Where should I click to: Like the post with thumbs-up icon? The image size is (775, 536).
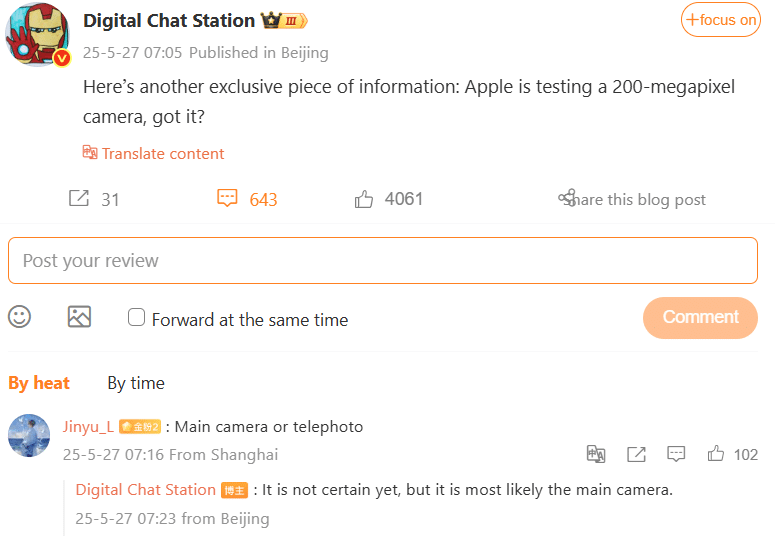[364, 199]
